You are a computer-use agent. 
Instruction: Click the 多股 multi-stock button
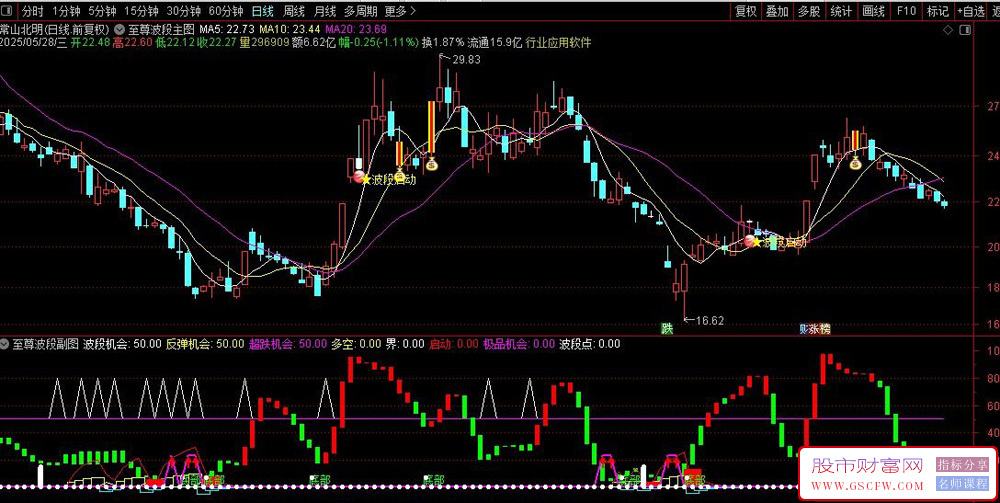click(809, 11)
